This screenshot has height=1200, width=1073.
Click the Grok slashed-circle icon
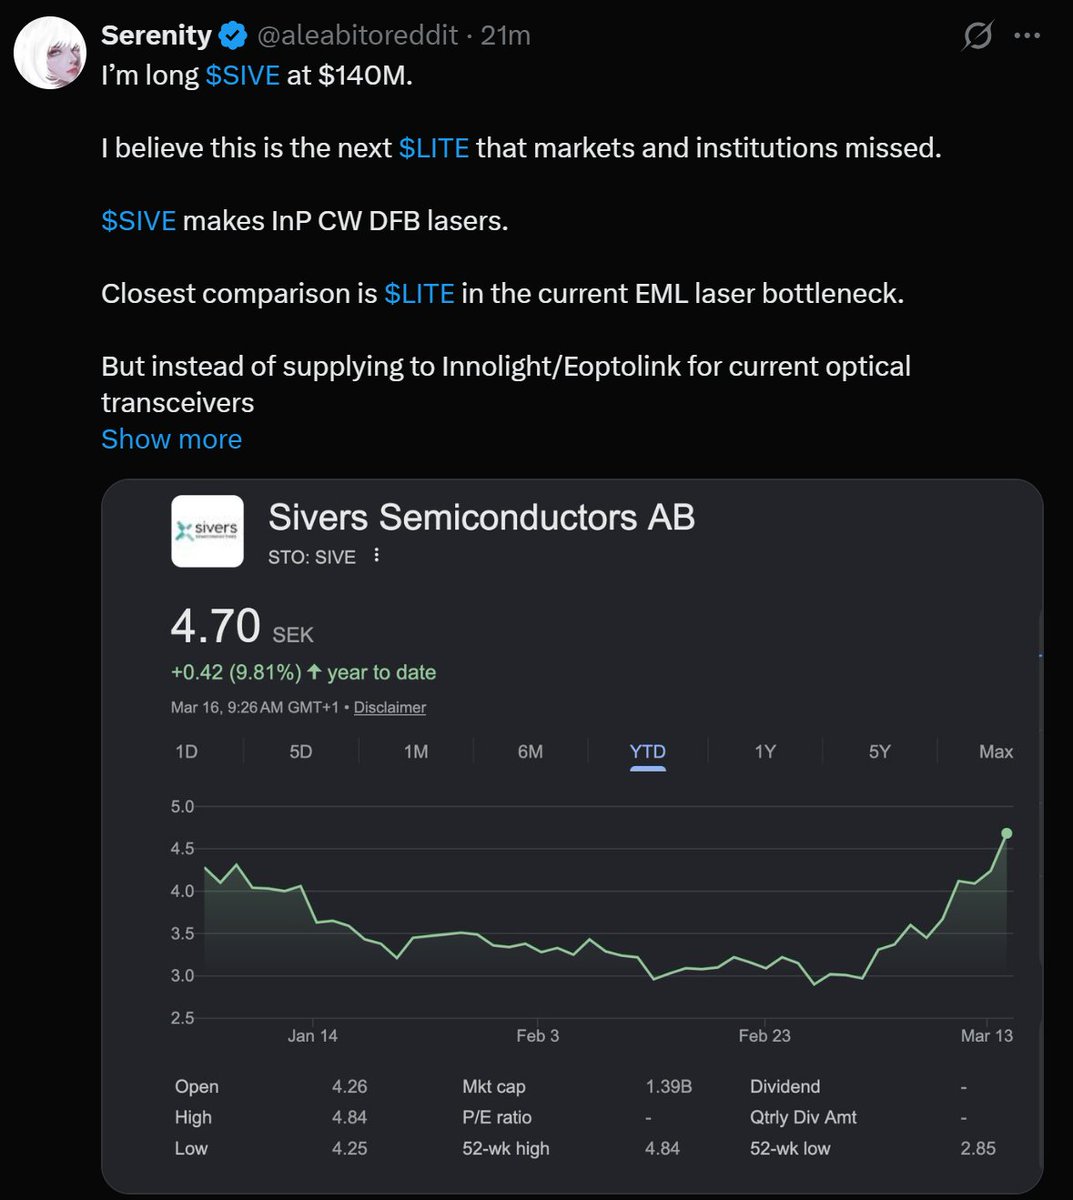pyautogui.click(x=977, y=37)
